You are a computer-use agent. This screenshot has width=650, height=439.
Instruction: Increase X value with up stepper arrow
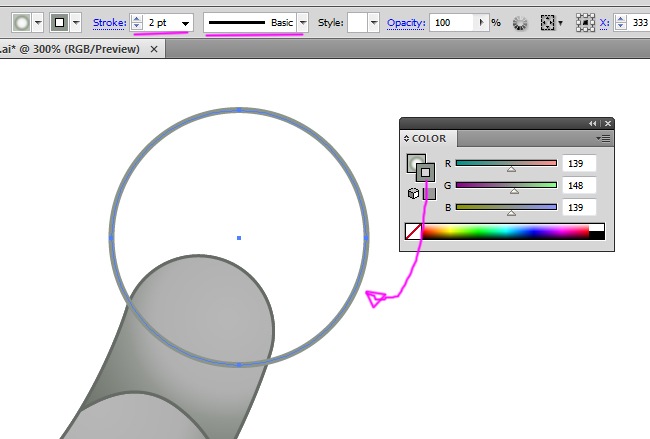[x=621, y=19]
